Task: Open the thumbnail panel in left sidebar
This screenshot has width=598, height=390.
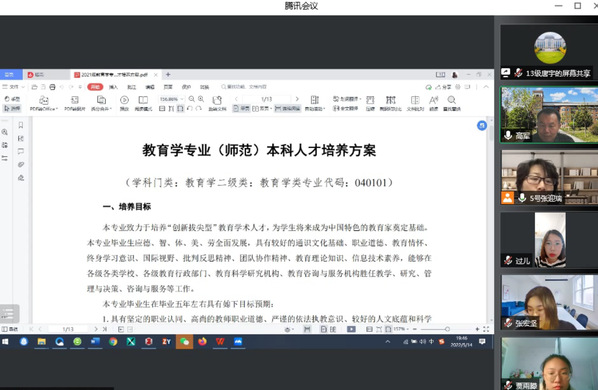Action: pos(21,138)
